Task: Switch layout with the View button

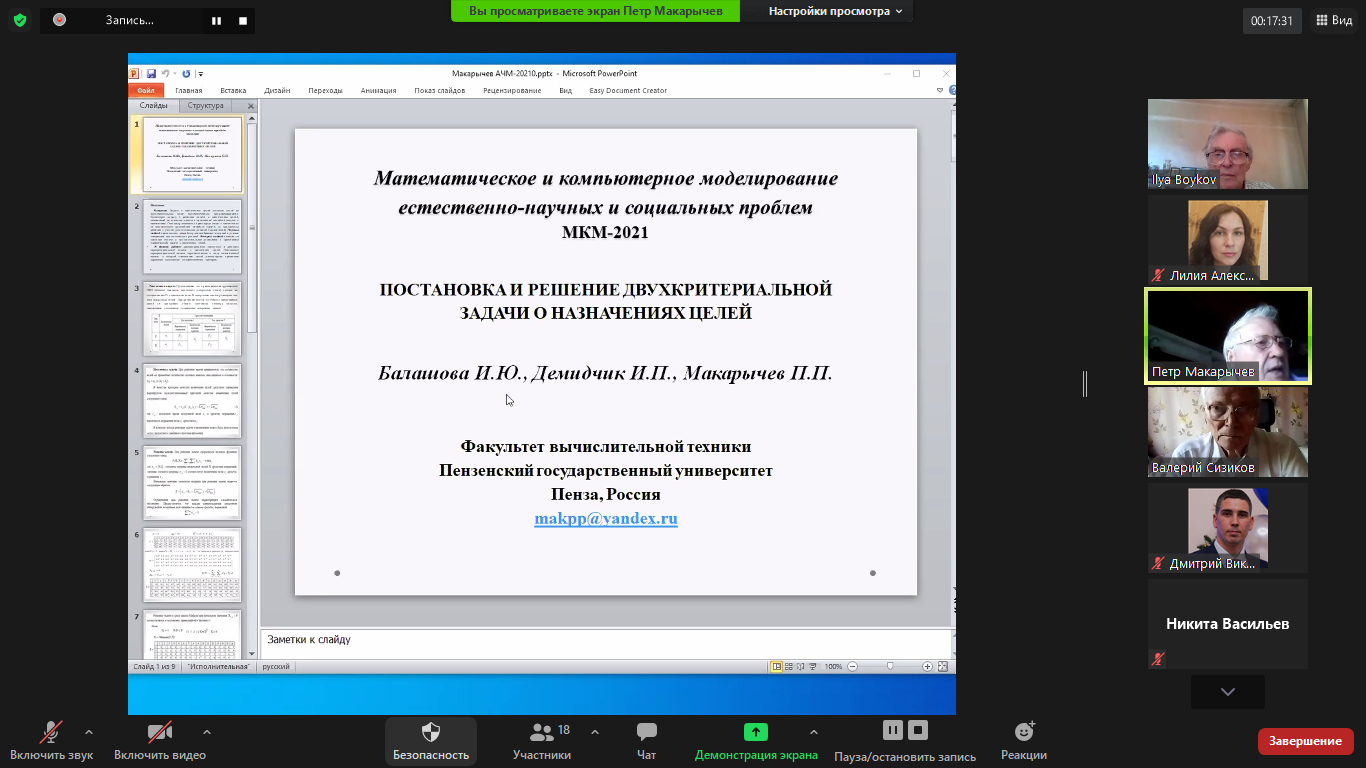Action: [x=1332, y=20]
